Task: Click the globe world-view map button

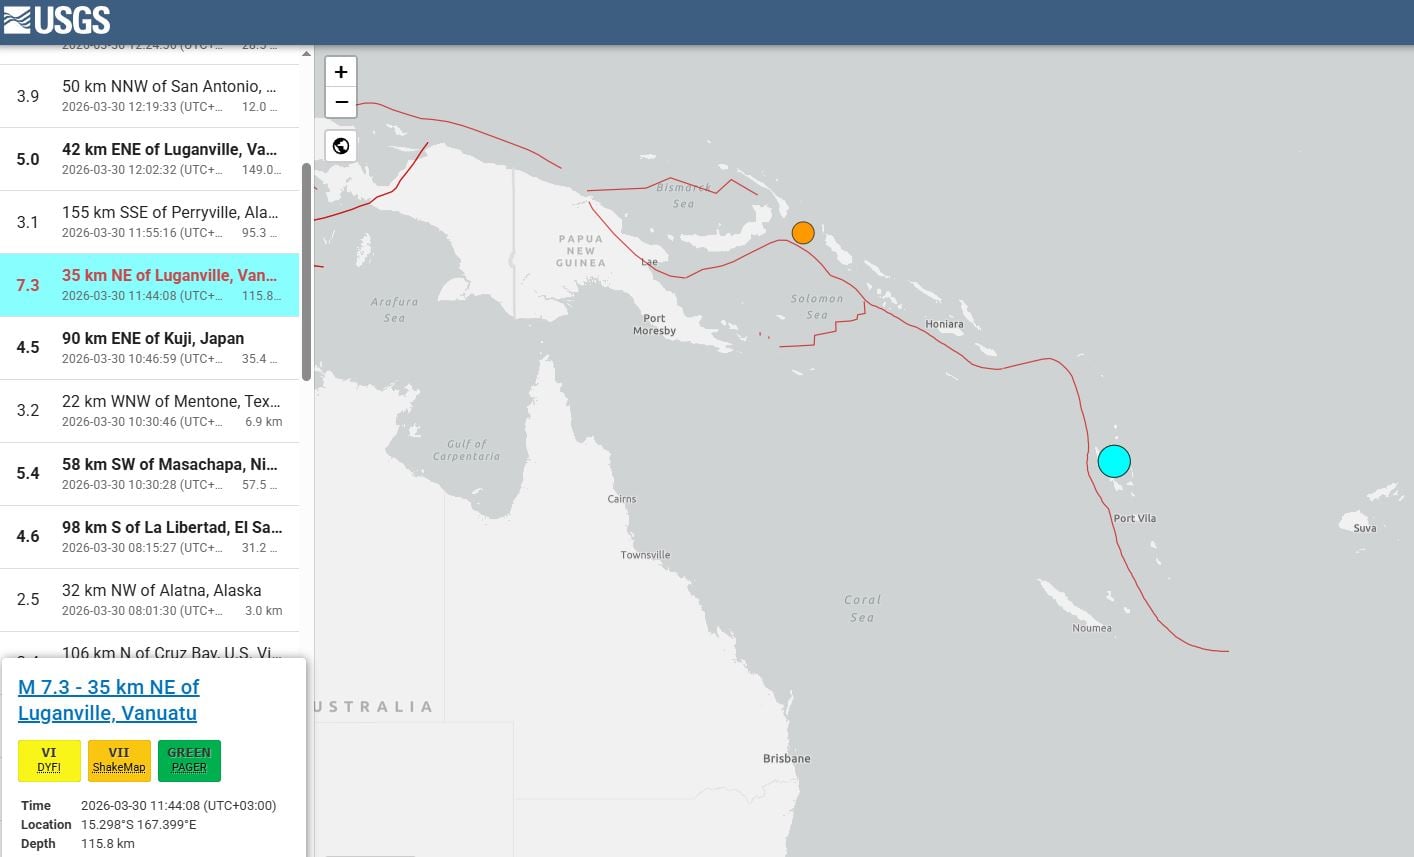Action: tap(341, 146)
